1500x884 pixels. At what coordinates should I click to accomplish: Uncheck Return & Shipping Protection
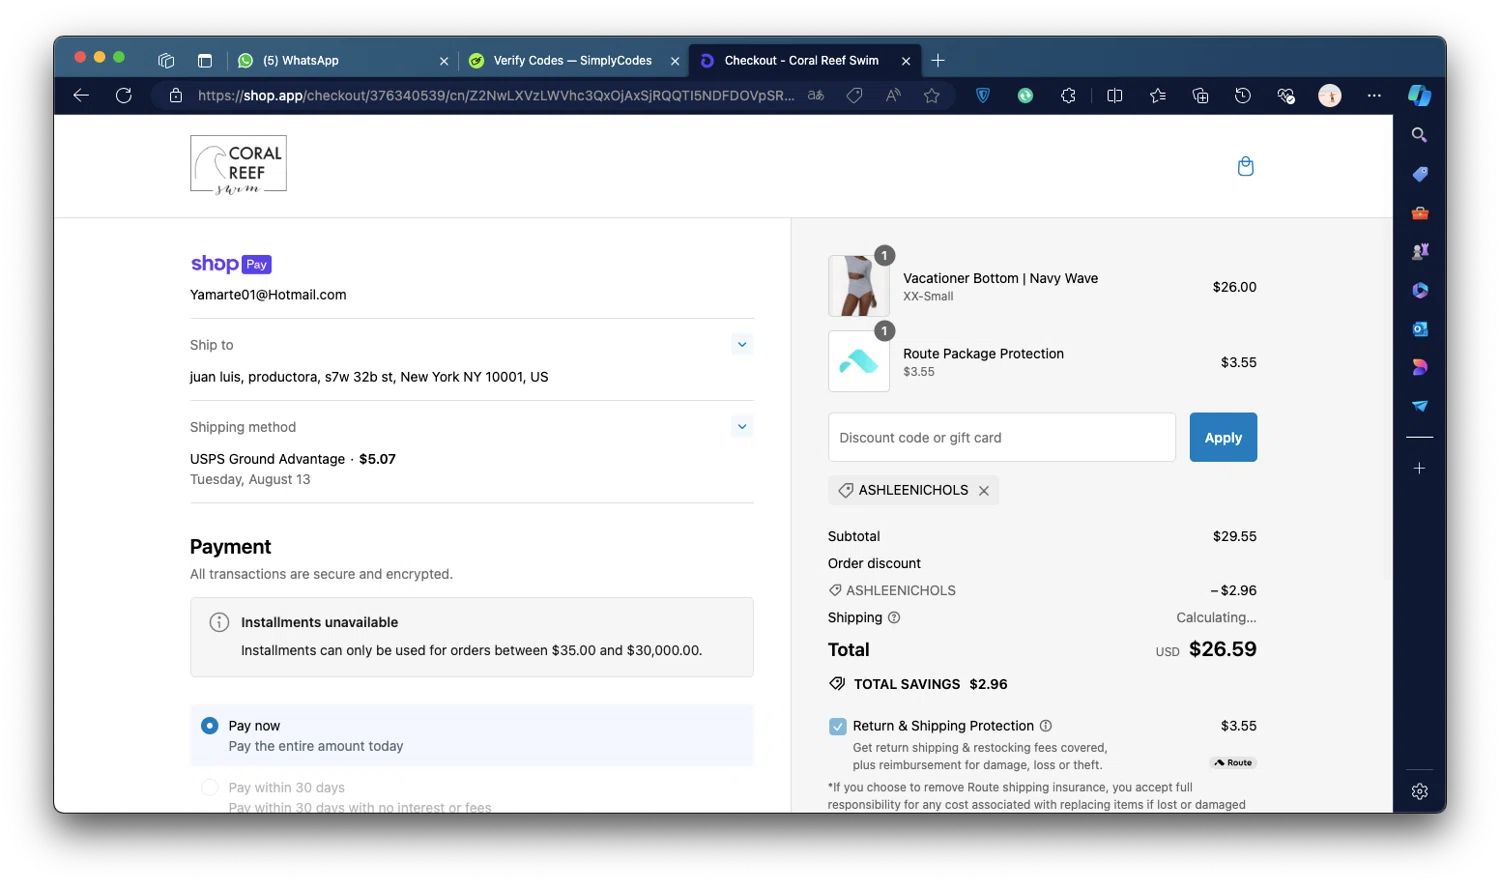[x=837, y=726]
